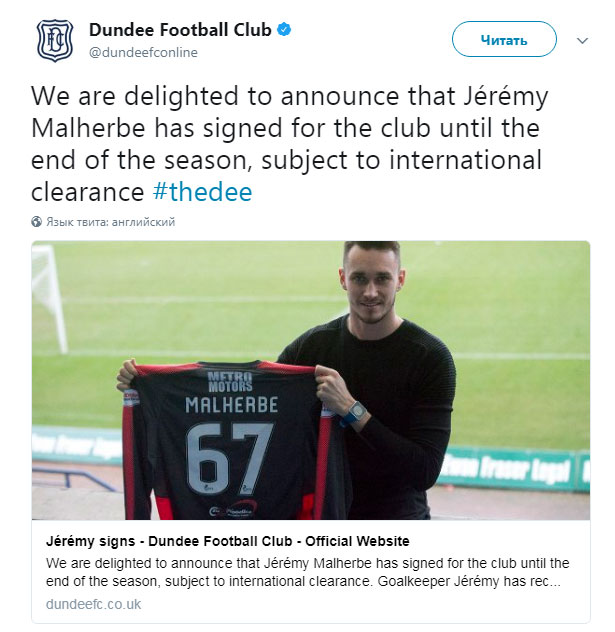This screenshot has height=632, width=615.
Task: Click the Читать follow button
Action: coord(504,40)
